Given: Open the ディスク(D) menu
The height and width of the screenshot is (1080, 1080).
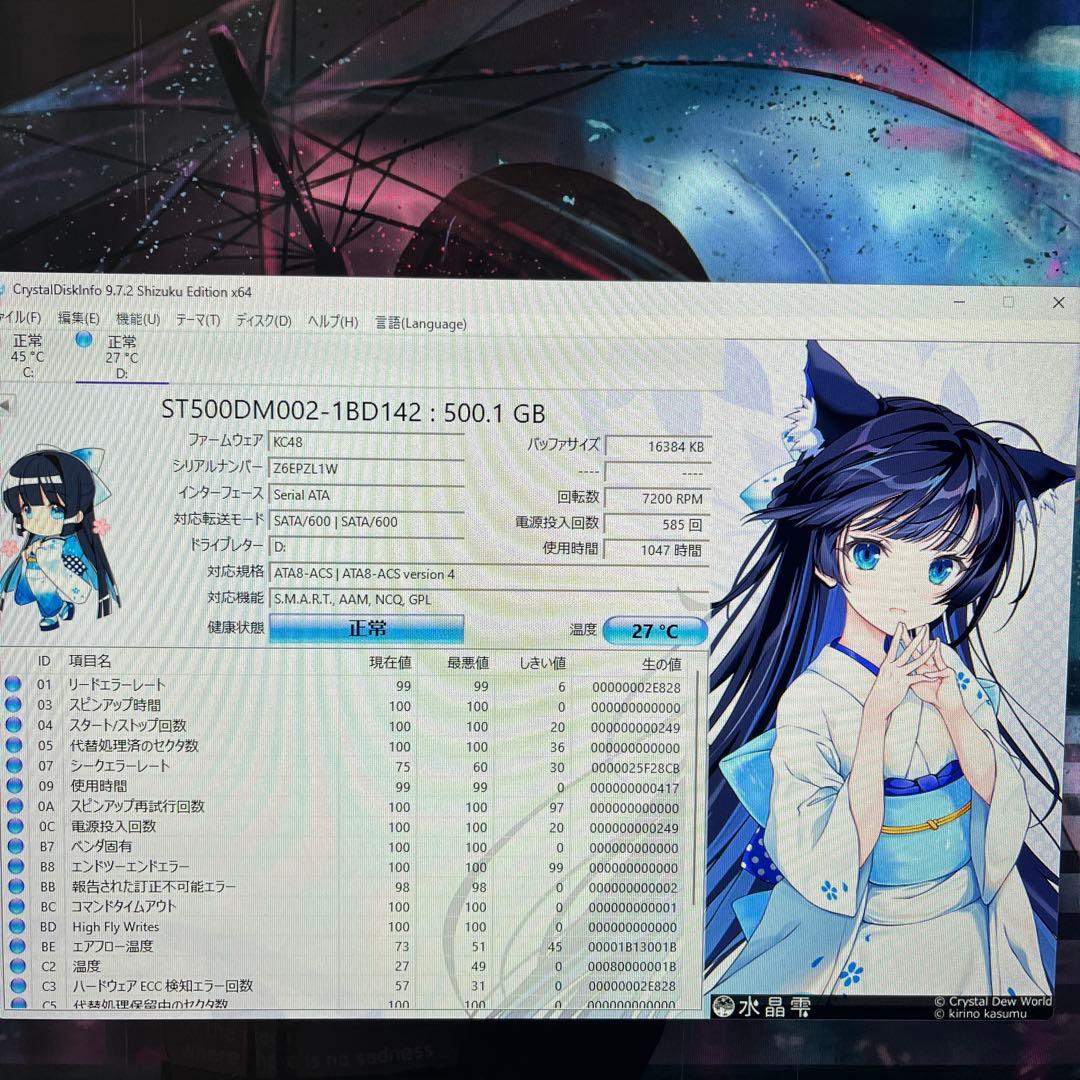Looking at the screenshot, I should tap(264, 321).
